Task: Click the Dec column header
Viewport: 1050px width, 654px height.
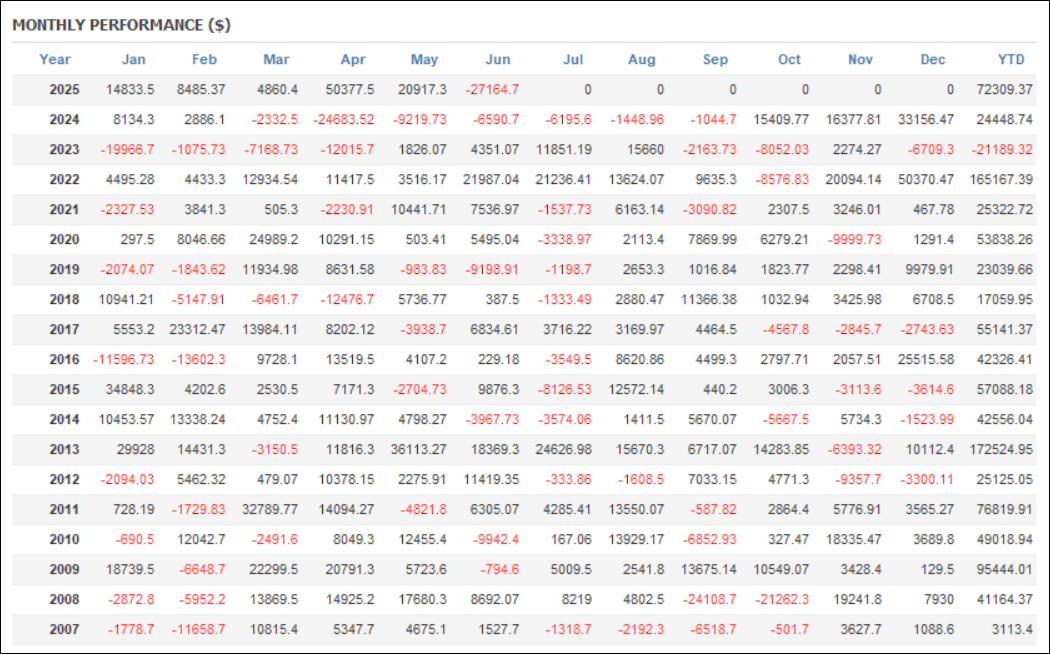Action: pos(933,60)
